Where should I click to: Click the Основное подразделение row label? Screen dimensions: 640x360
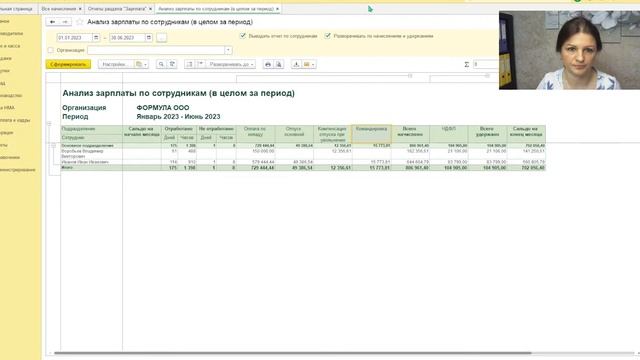coord(88,146)
